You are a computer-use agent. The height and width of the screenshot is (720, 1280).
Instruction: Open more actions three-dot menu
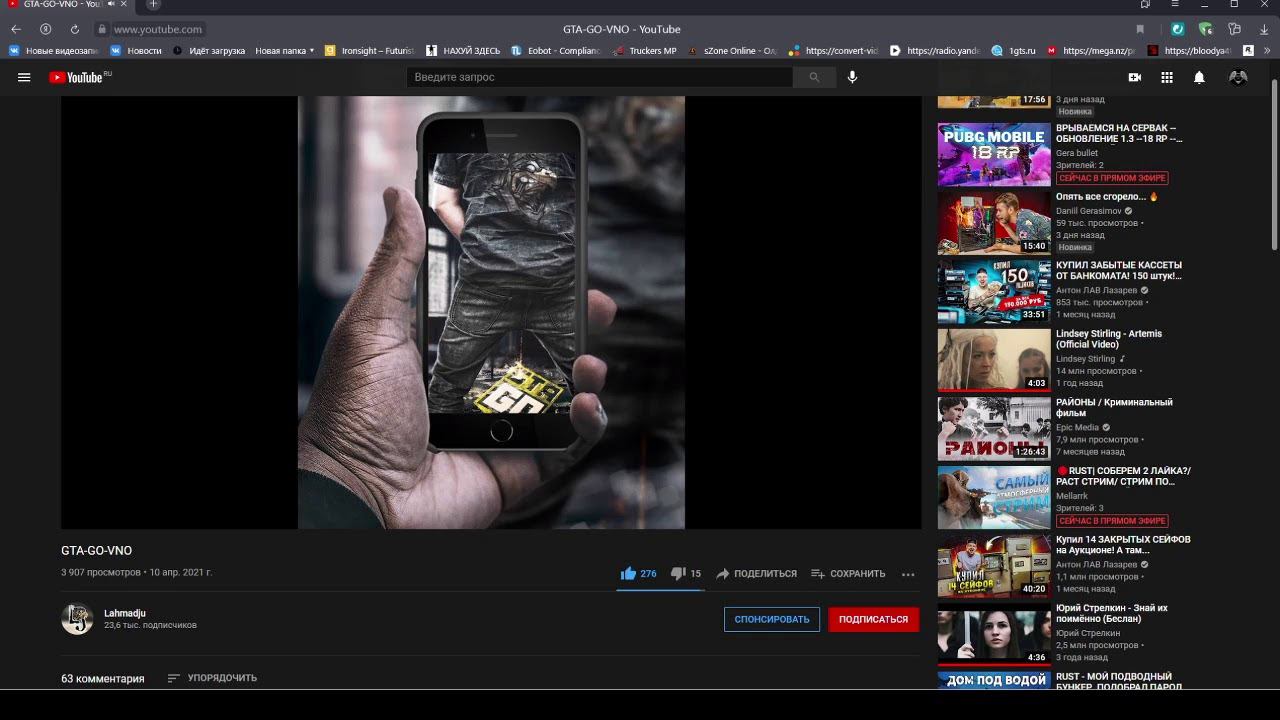[x=908, y=574]
